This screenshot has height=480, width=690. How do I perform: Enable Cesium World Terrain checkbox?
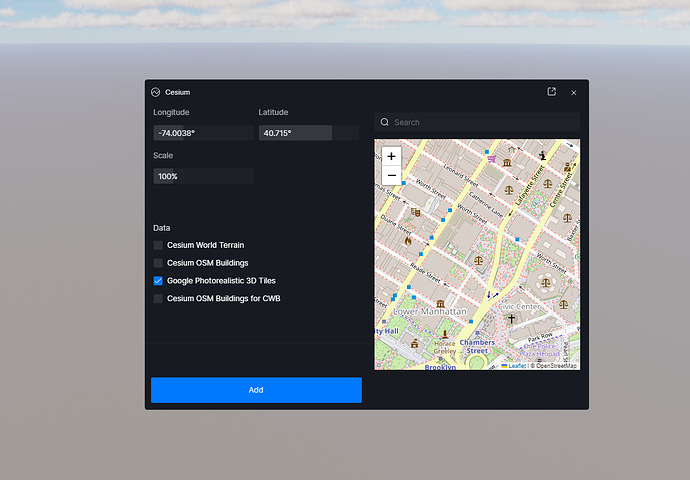point(158,245)
